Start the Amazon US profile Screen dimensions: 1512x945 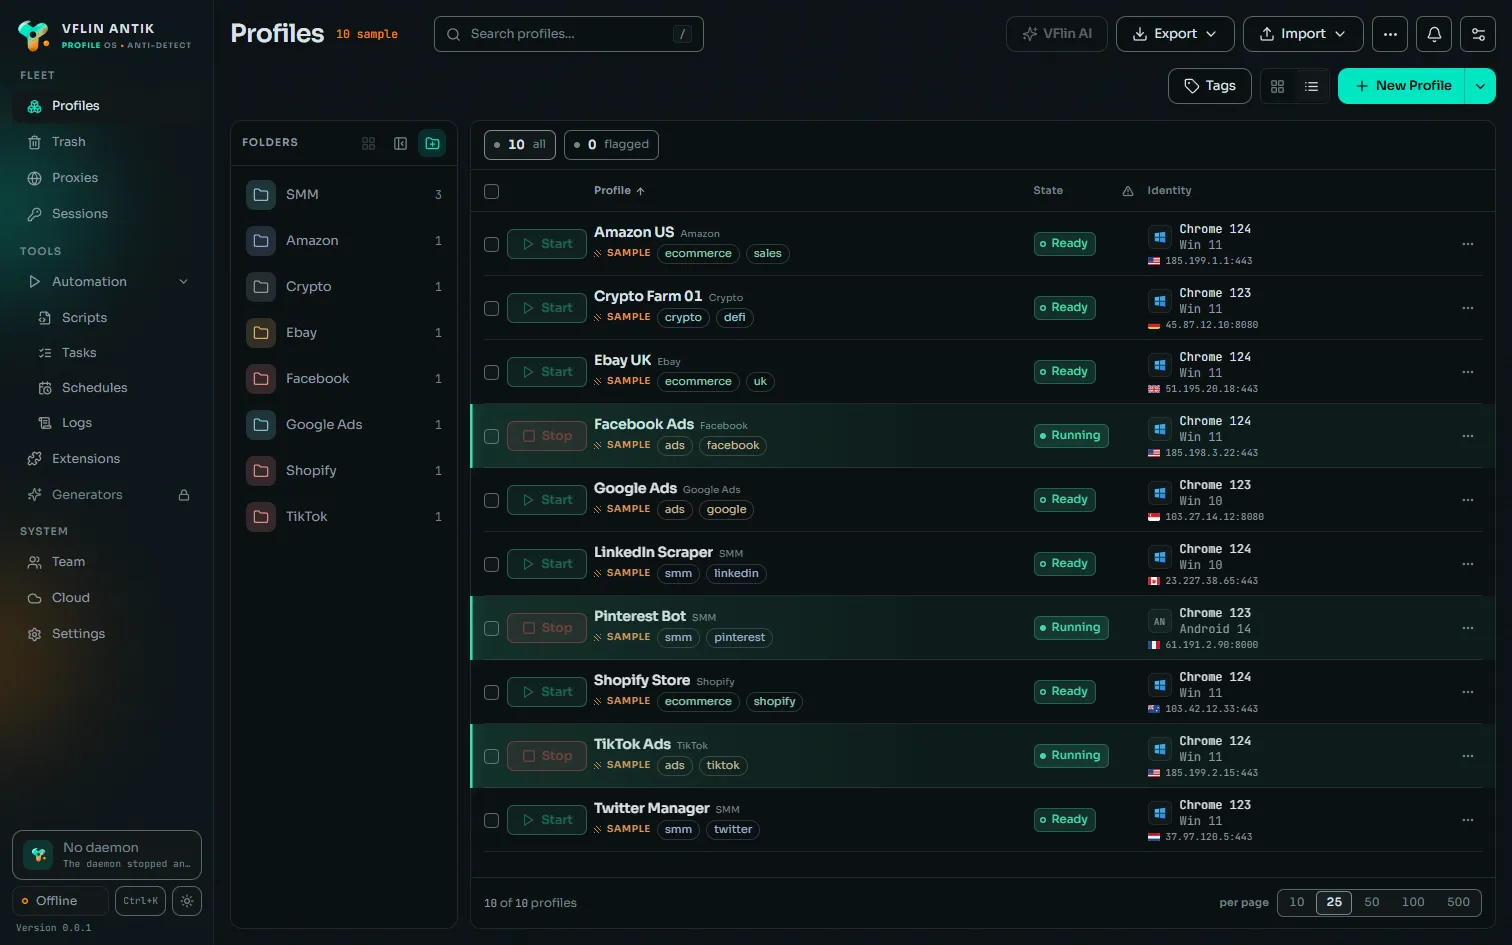click(x=547, y=244)
